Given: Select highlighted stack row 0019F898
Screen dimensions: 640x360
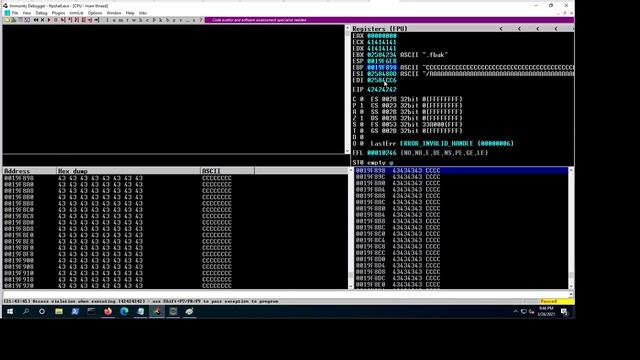Looking at the screenshot, I should (461, 170).
